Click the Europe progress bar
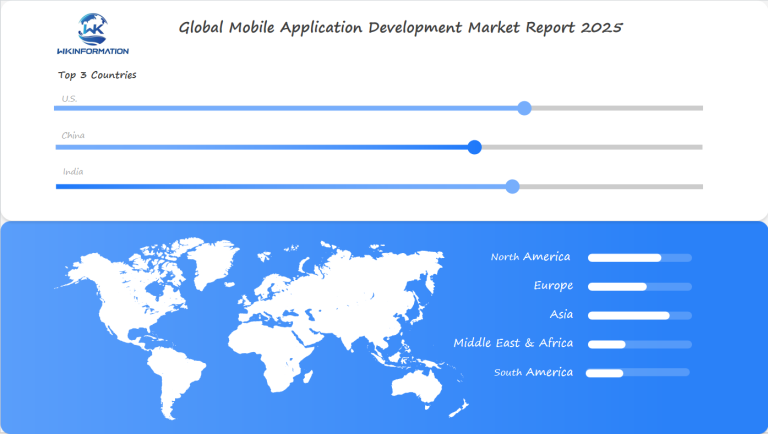 640,287
